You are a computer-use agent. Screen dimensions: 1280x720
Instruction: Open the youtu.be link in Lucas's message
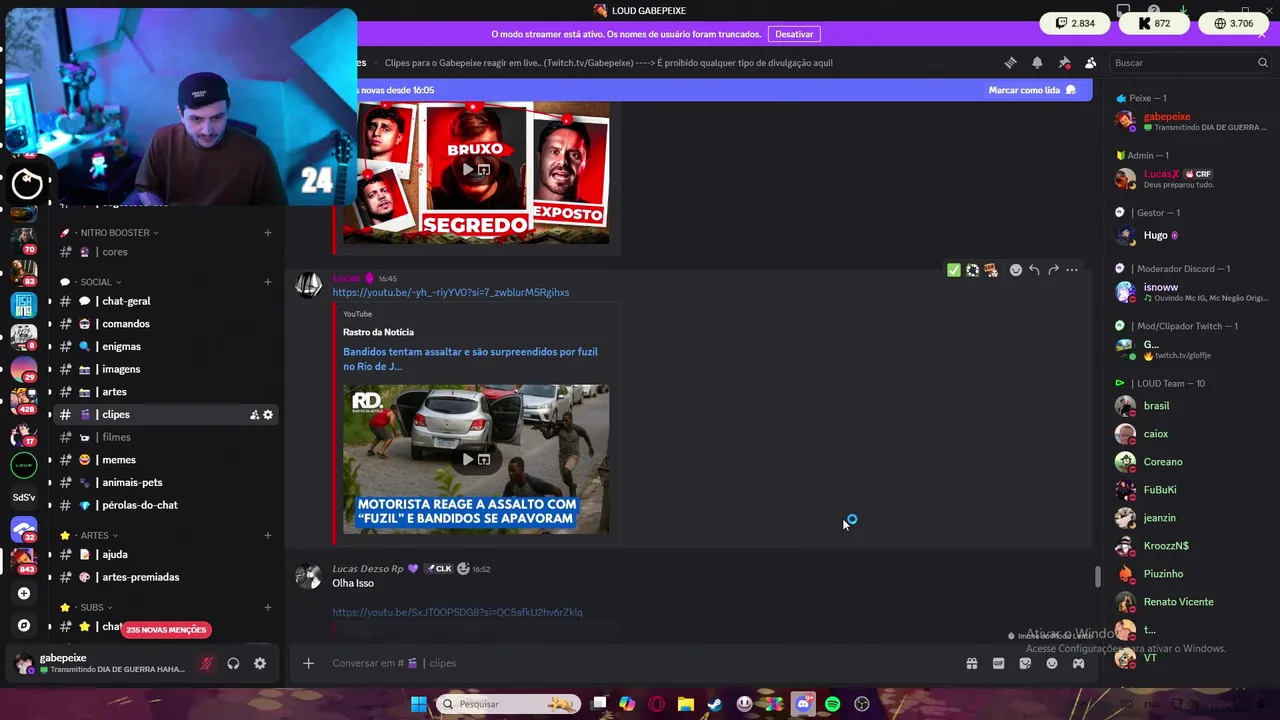pyautogui.click(x=450, y=293)
